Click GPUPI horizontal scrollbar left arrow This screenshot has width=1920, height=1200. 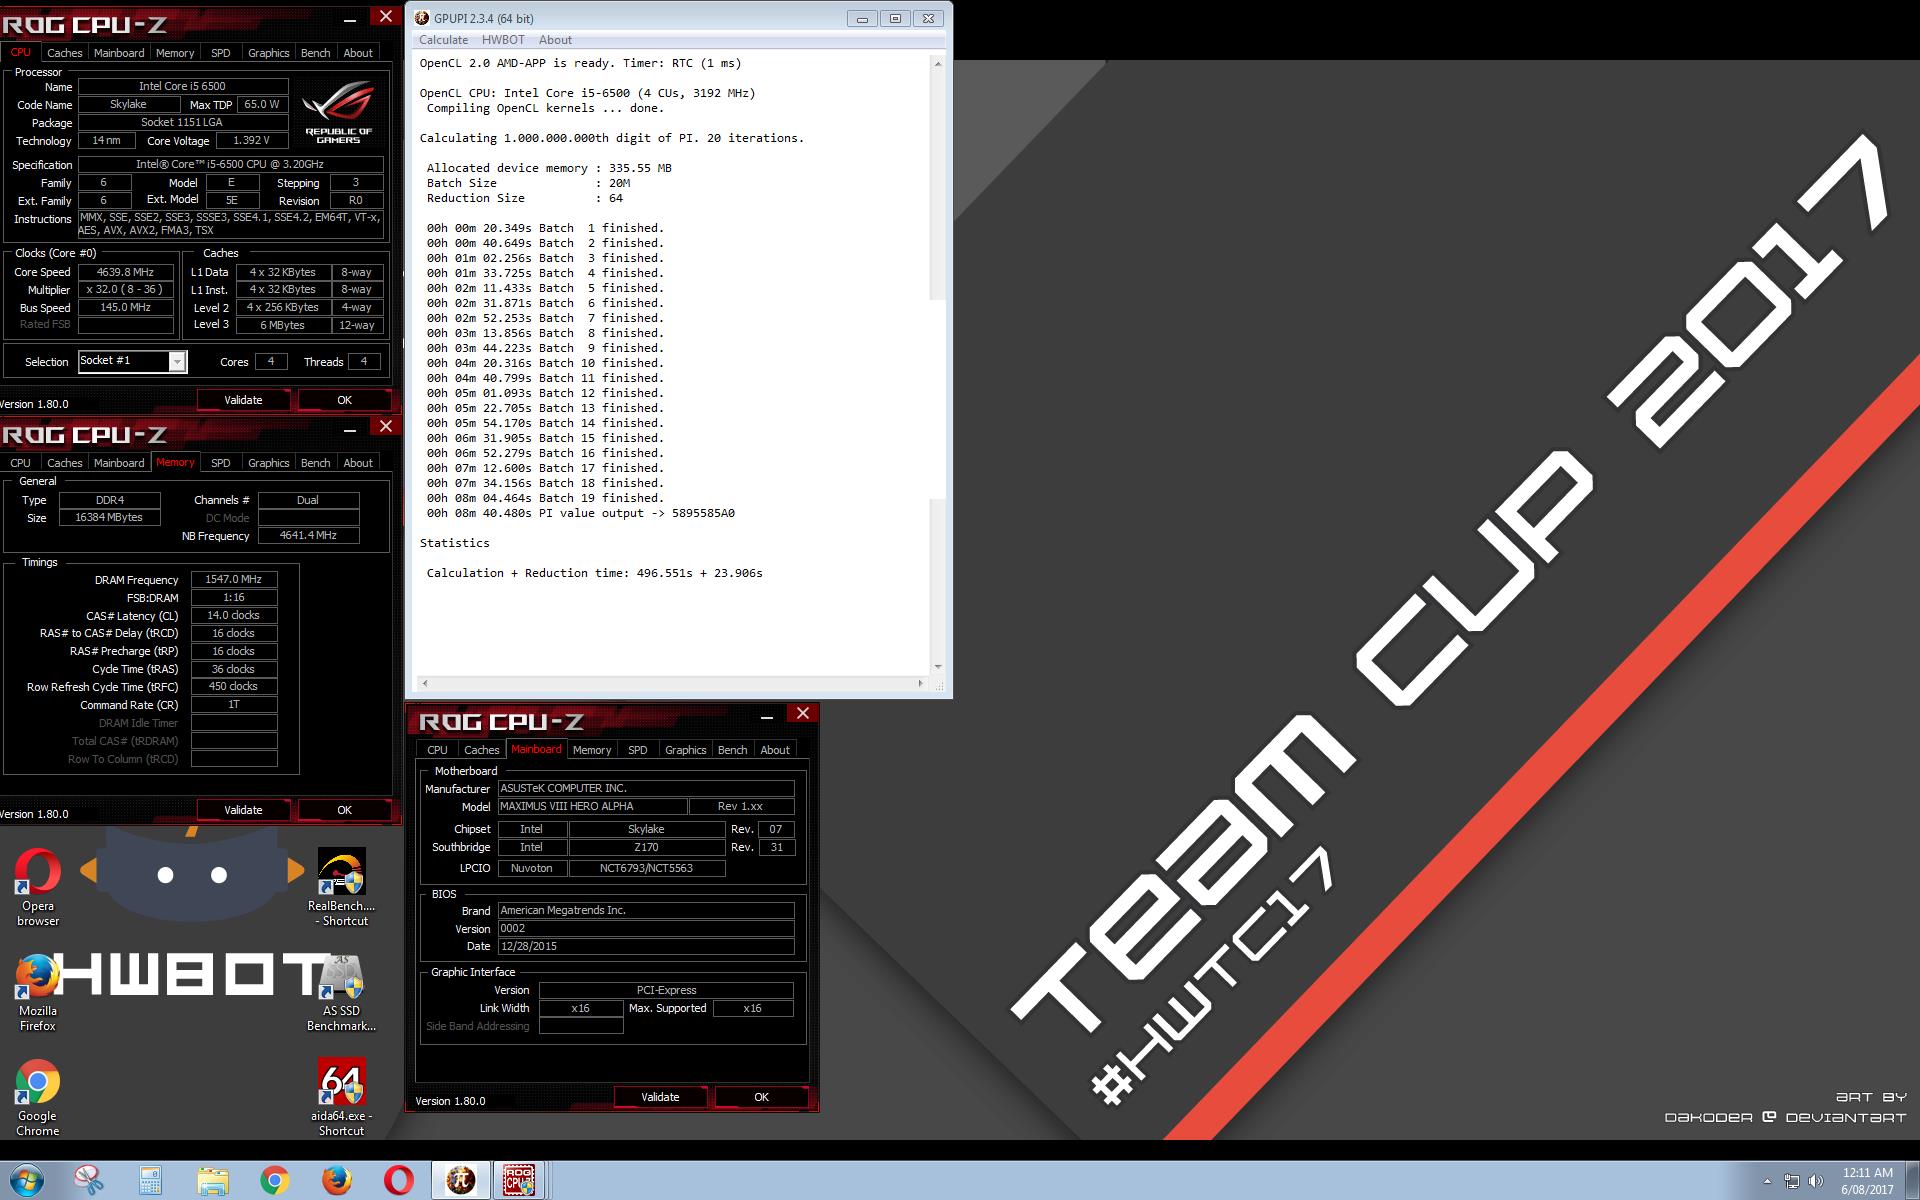(425, 684)
